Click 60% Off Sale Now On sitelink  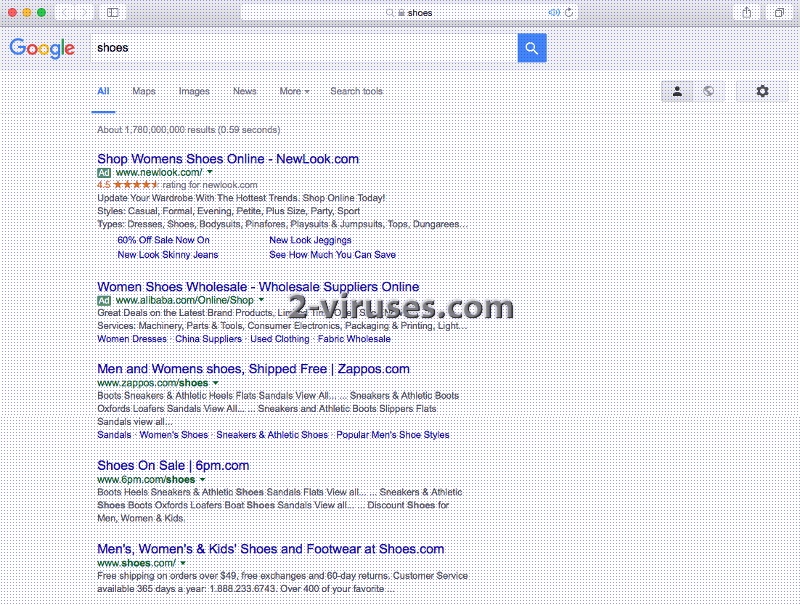(x=163, y=240)
